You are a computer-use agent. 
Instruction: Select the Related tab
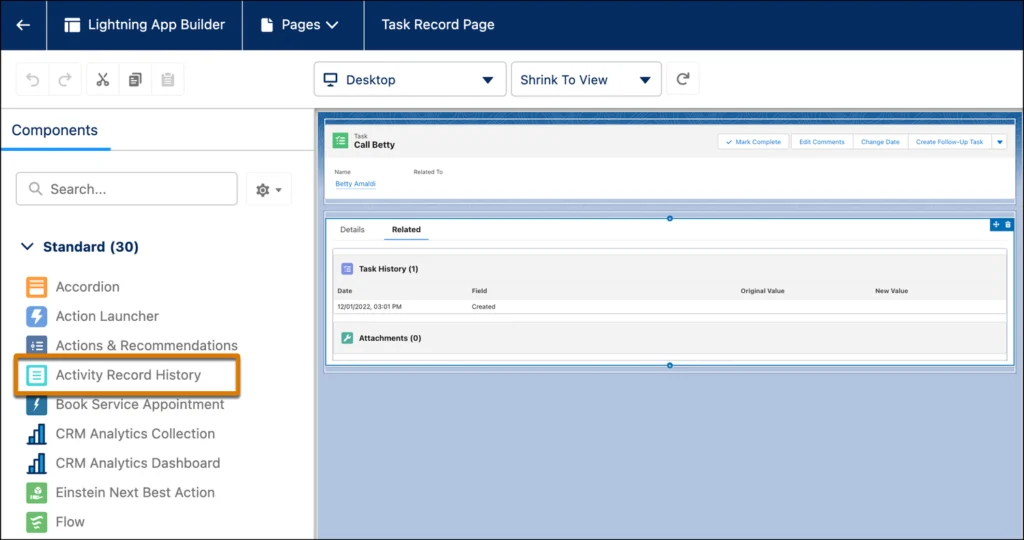[406, 230]
